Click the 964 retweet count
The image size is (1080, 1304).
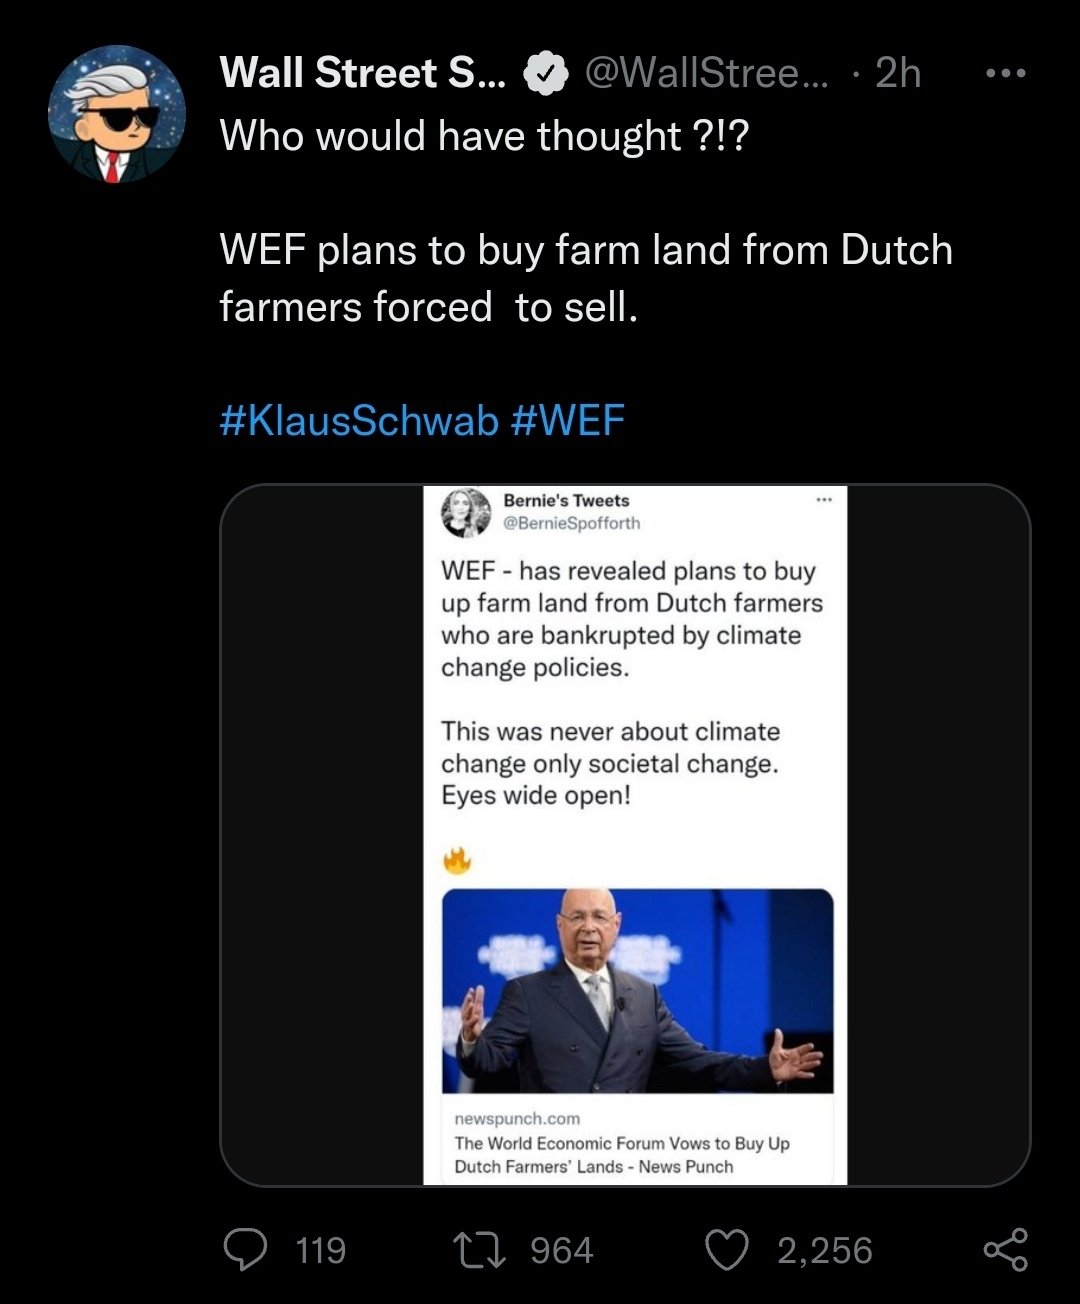tap(561, 1250)
